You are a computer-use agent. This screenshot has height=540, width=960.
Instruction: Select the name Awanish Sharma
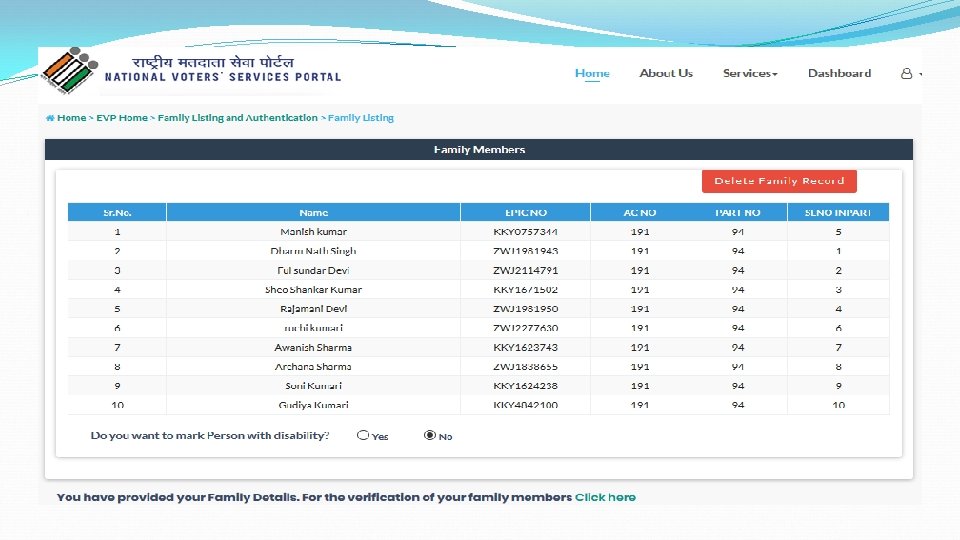click(x=313, y=347)
